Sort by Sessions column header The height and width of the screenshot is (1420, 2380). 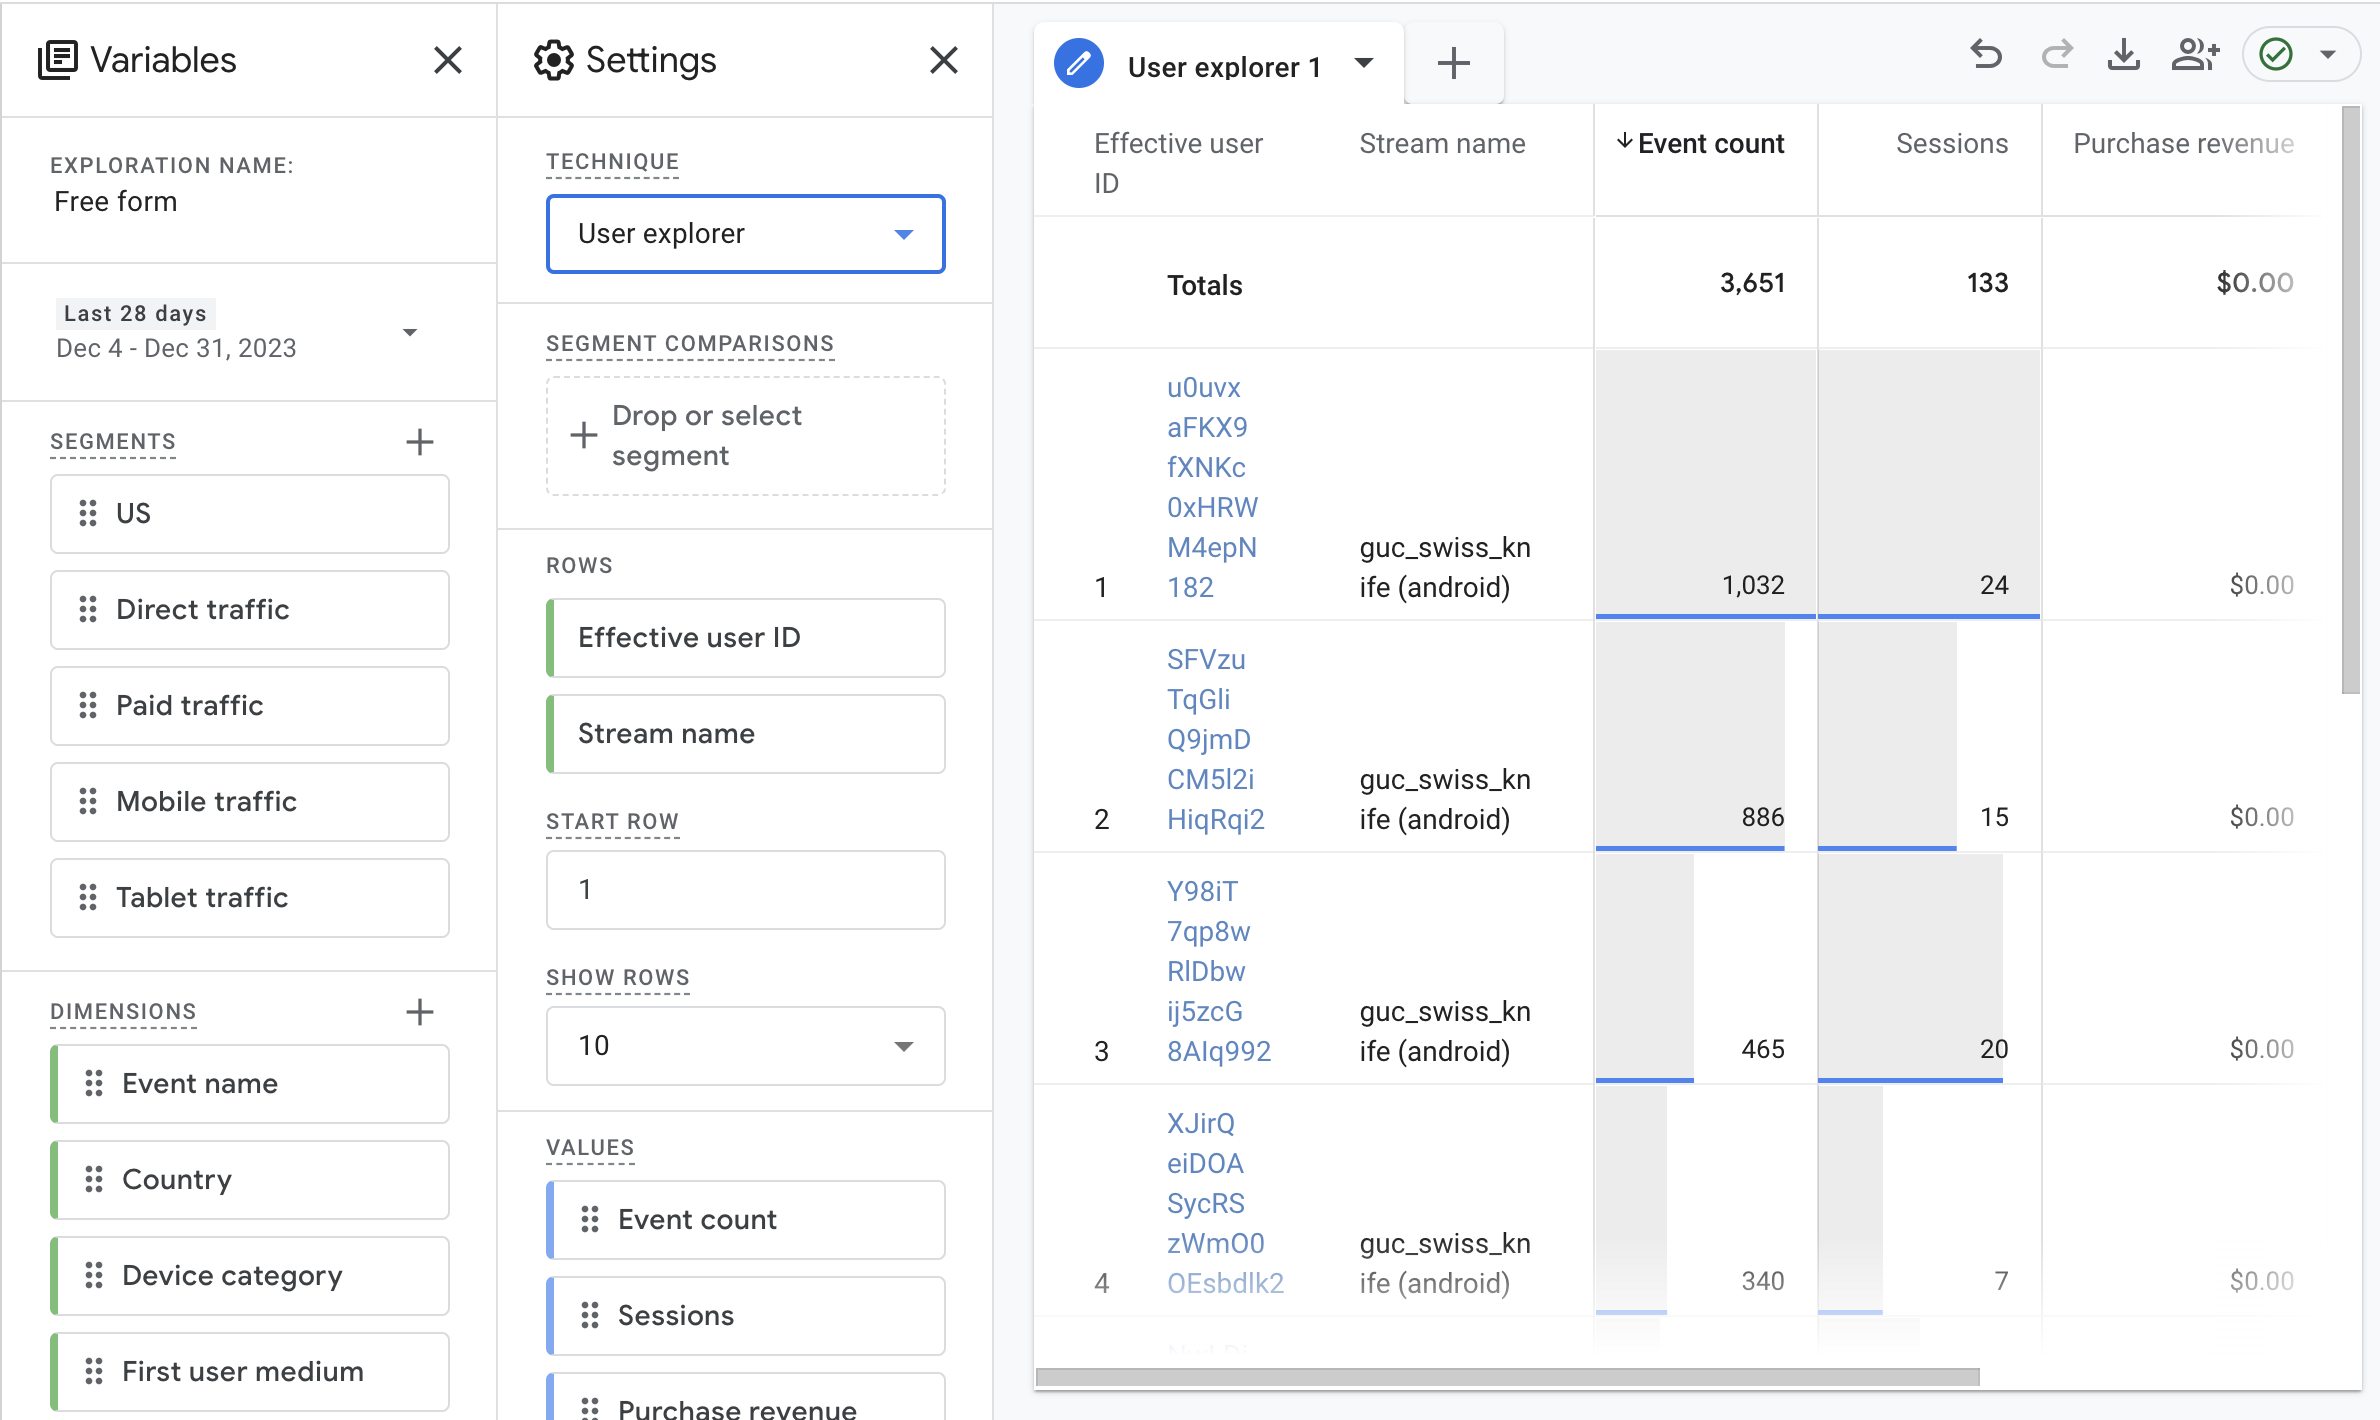point(1951,144)
